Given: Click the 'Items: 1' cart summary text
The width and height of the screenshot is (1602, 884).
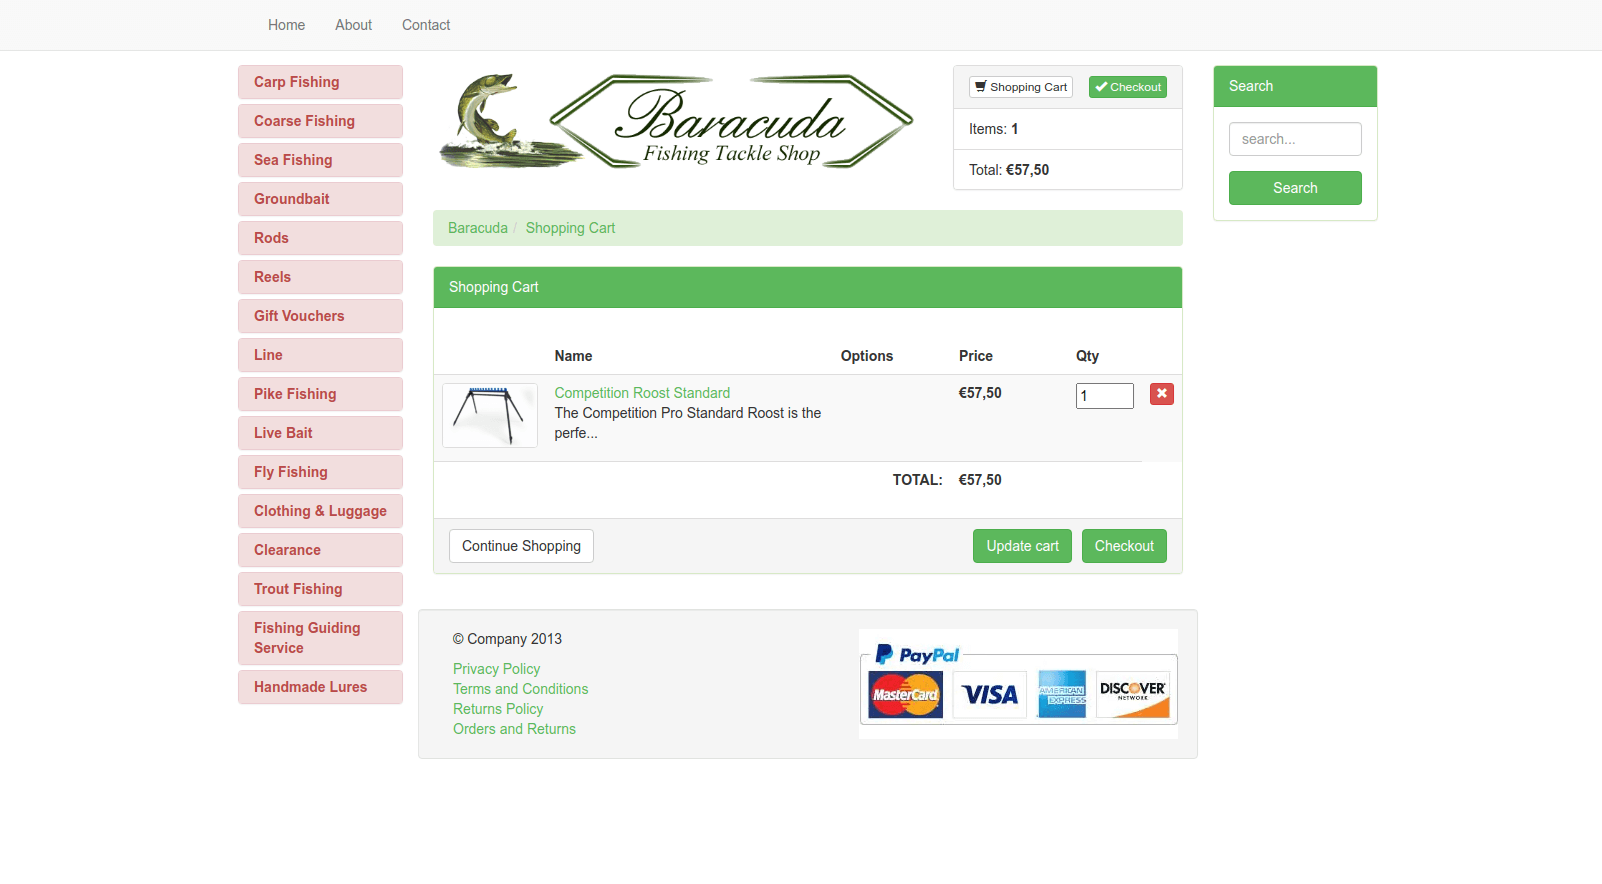Looking at the screenshot, I should click(x=993, y=129).
